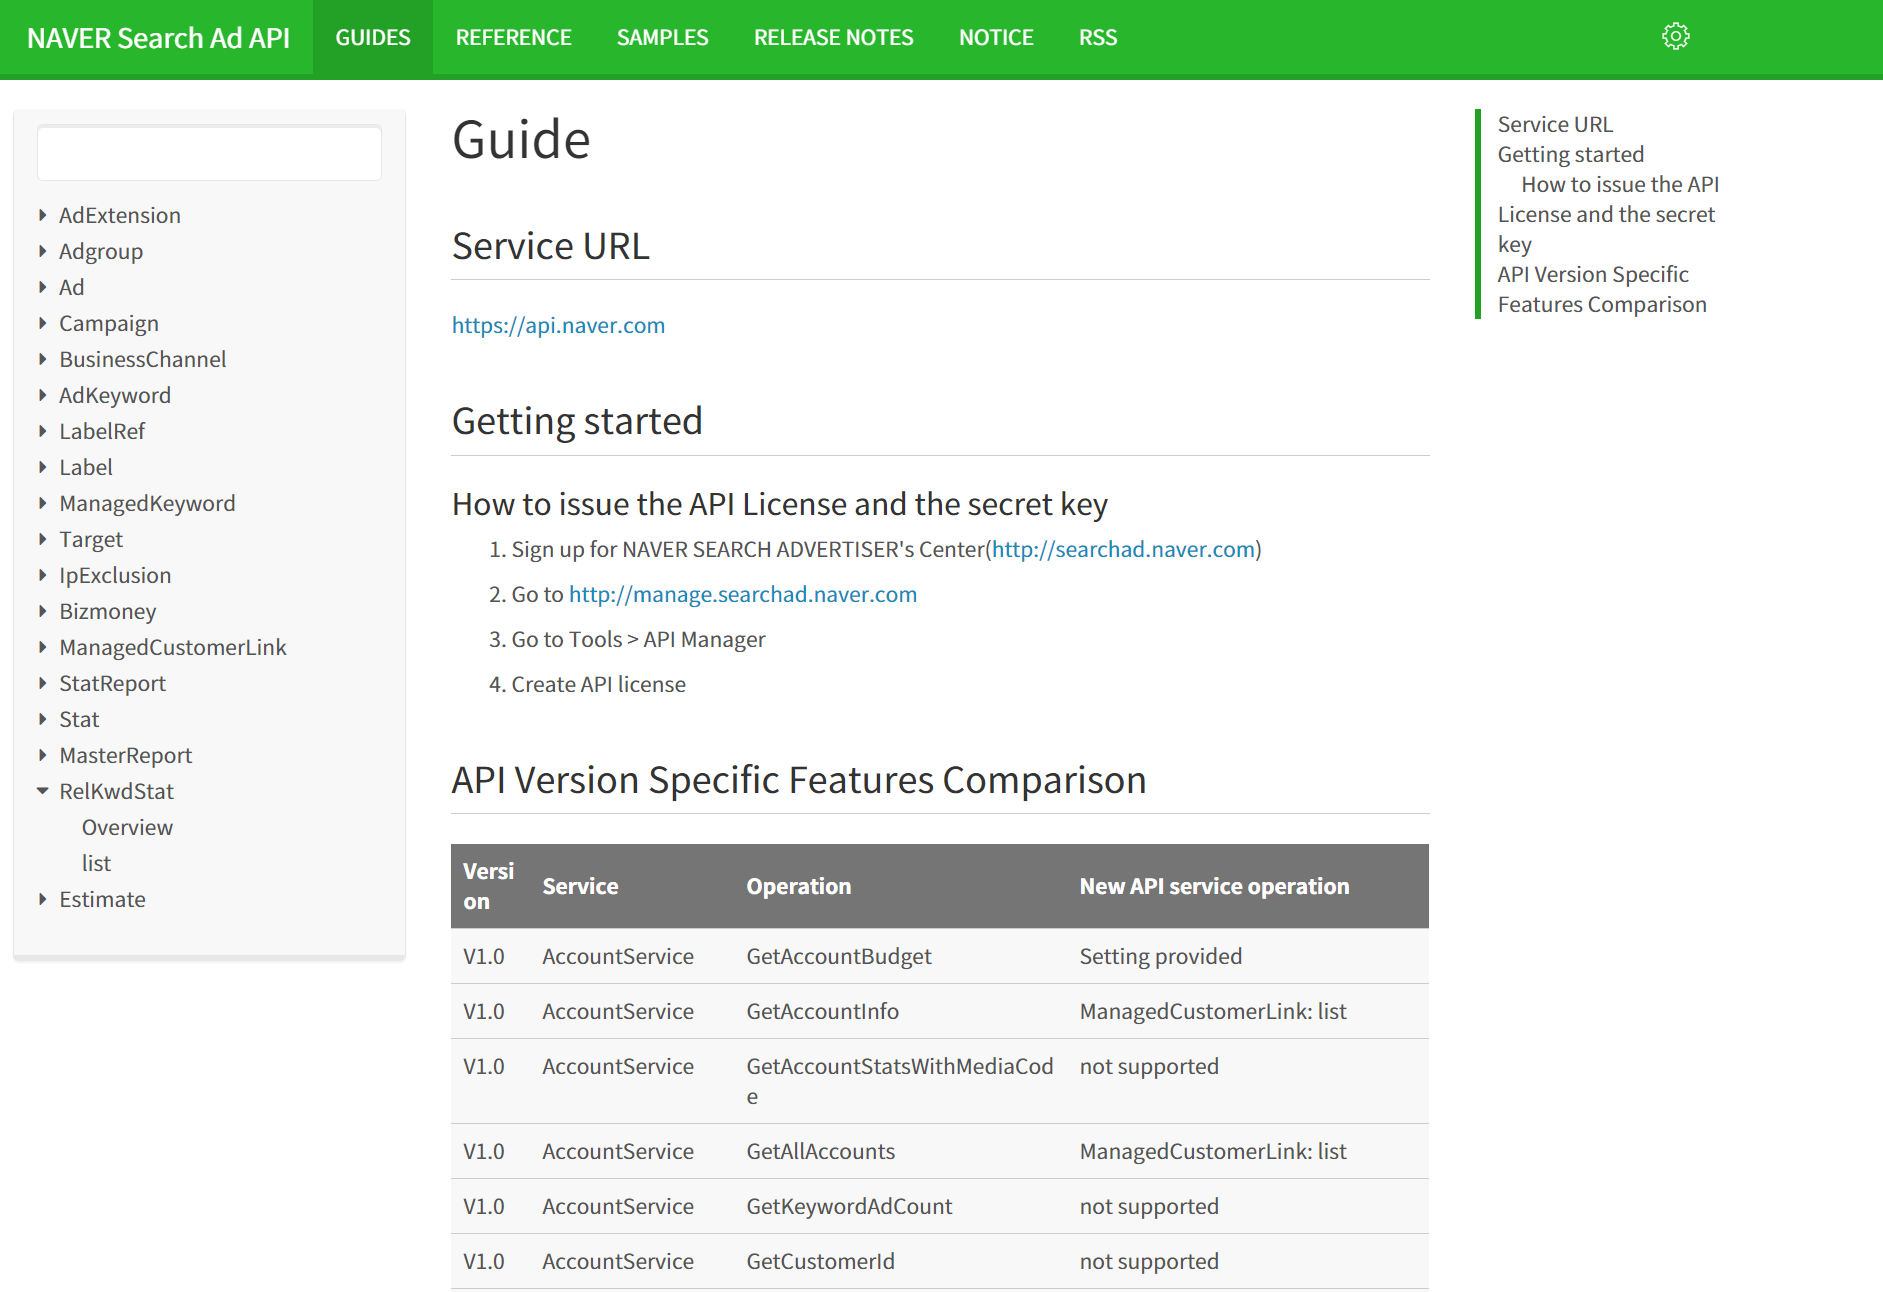Open list under RelKwdStat
1883x1292 pixels.
coord(96,863)
